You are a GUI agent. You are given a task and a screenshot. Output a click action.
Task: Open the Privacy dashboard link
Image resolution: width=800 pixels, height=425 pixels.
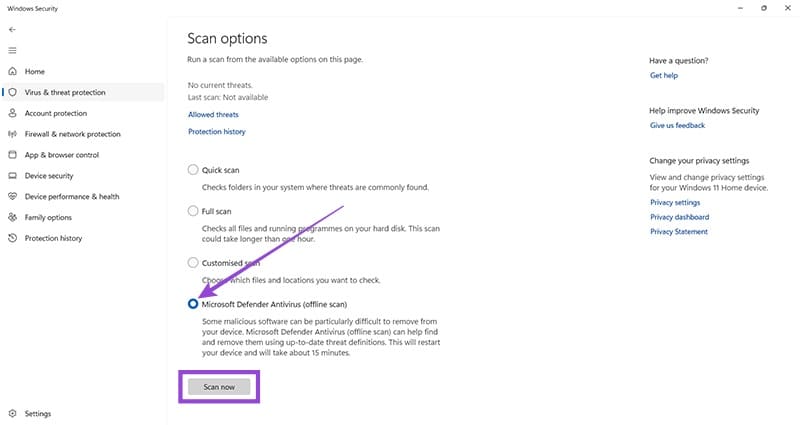click(x=679, y=217)
